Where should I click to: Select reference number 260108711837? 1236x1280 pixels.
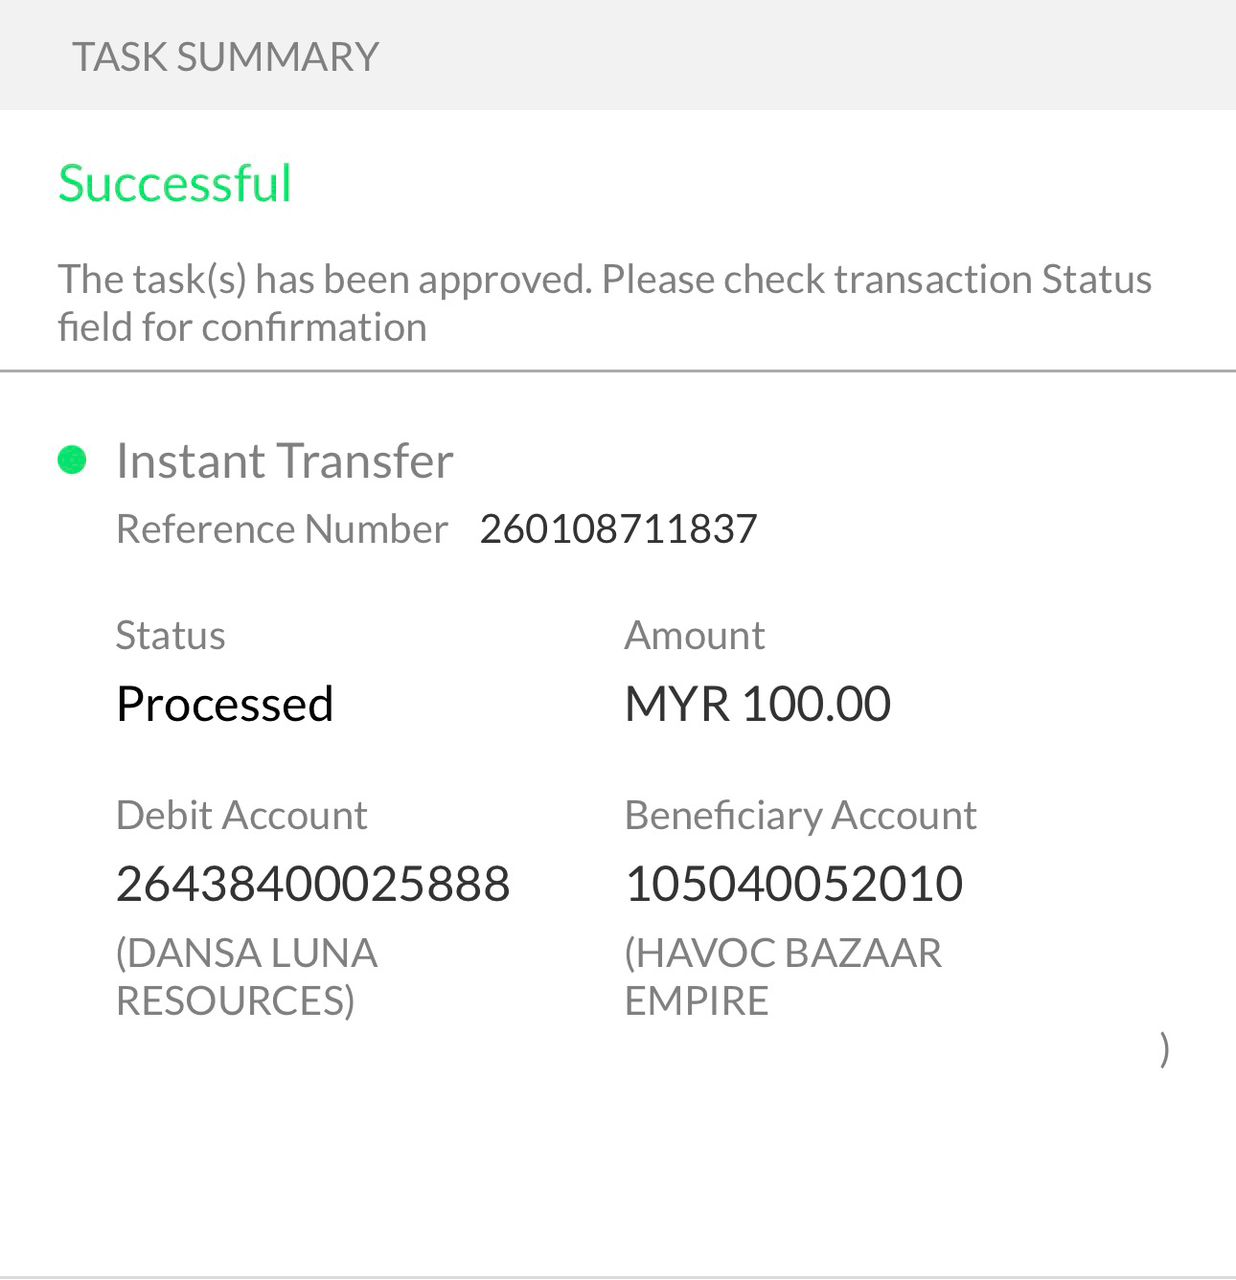pyautogui.click(x=618, y=529)
